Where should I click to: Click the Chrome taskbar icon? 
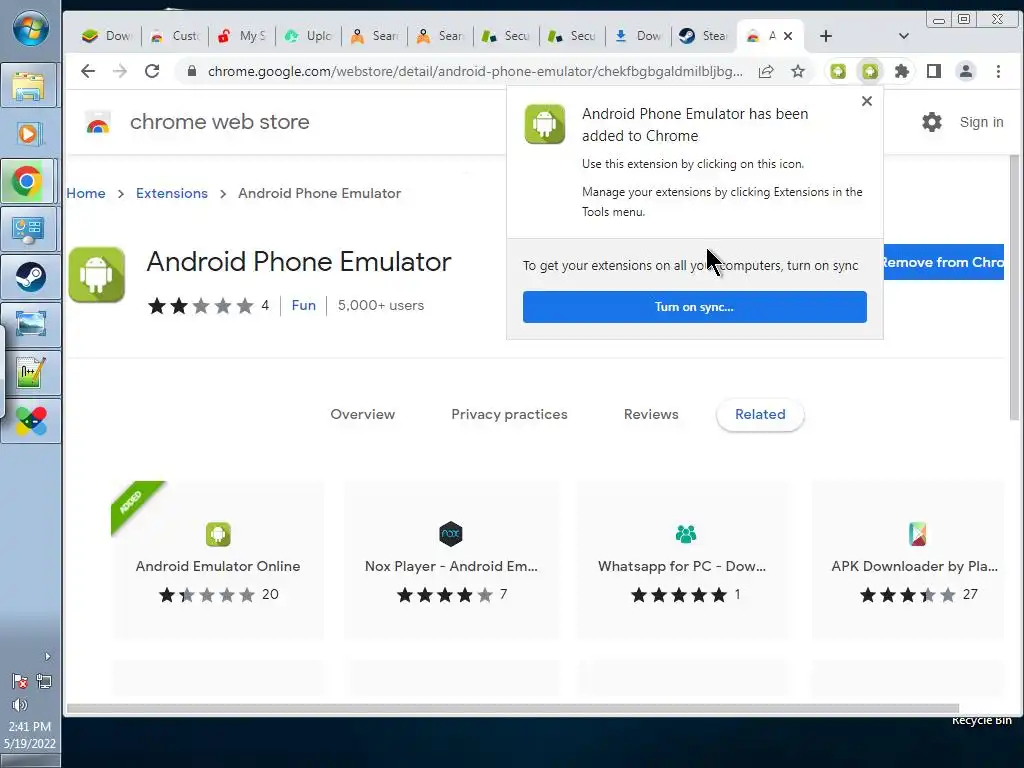click(x=29, y=182)
